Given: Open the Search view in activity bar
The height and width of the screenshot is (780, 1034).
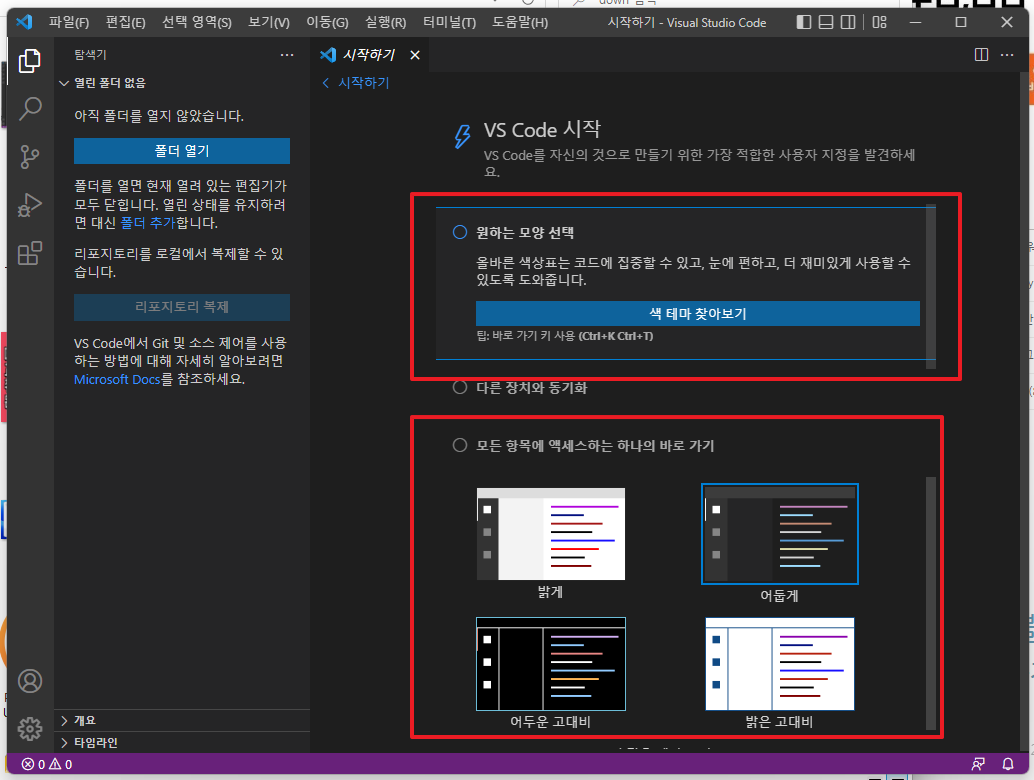Looking at the screenshot, I should [x=30, y=109].
